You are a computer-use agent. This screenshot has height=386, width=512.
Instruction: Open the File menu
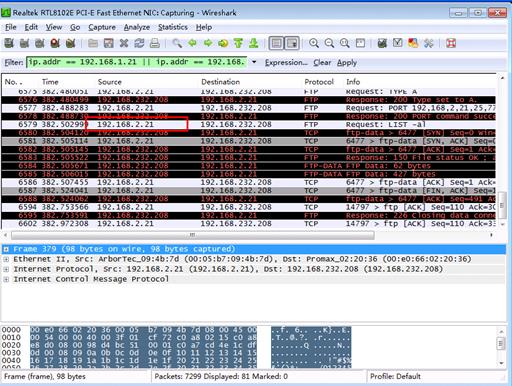point(11,27)
